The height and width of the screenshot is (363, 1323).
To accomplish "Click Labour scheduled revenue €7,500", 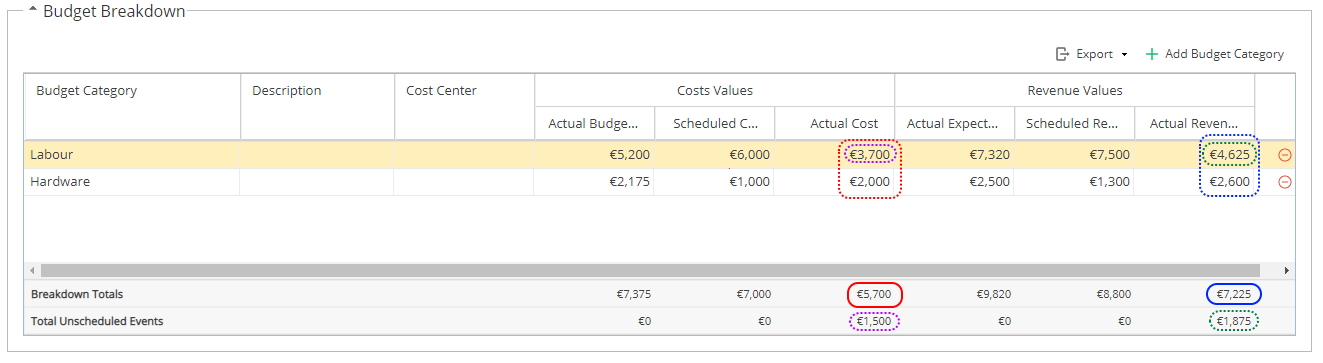I will (x=1109, y=155).
